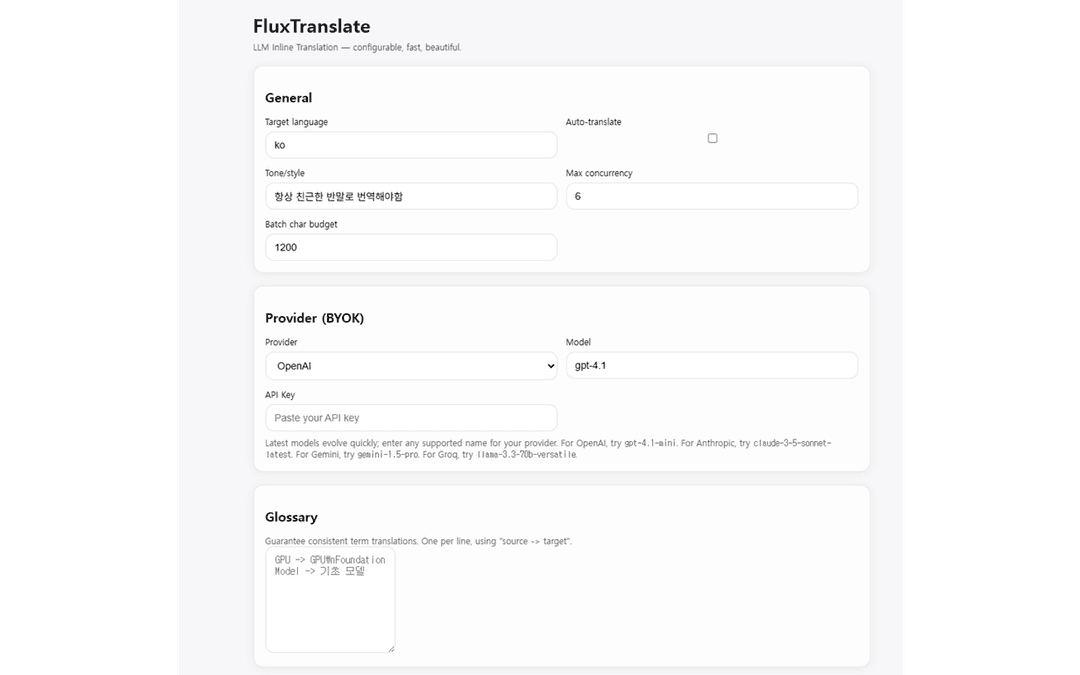Click the 'Auto-translate' label text
1080x675 pixels.
[x=593, y=122]
